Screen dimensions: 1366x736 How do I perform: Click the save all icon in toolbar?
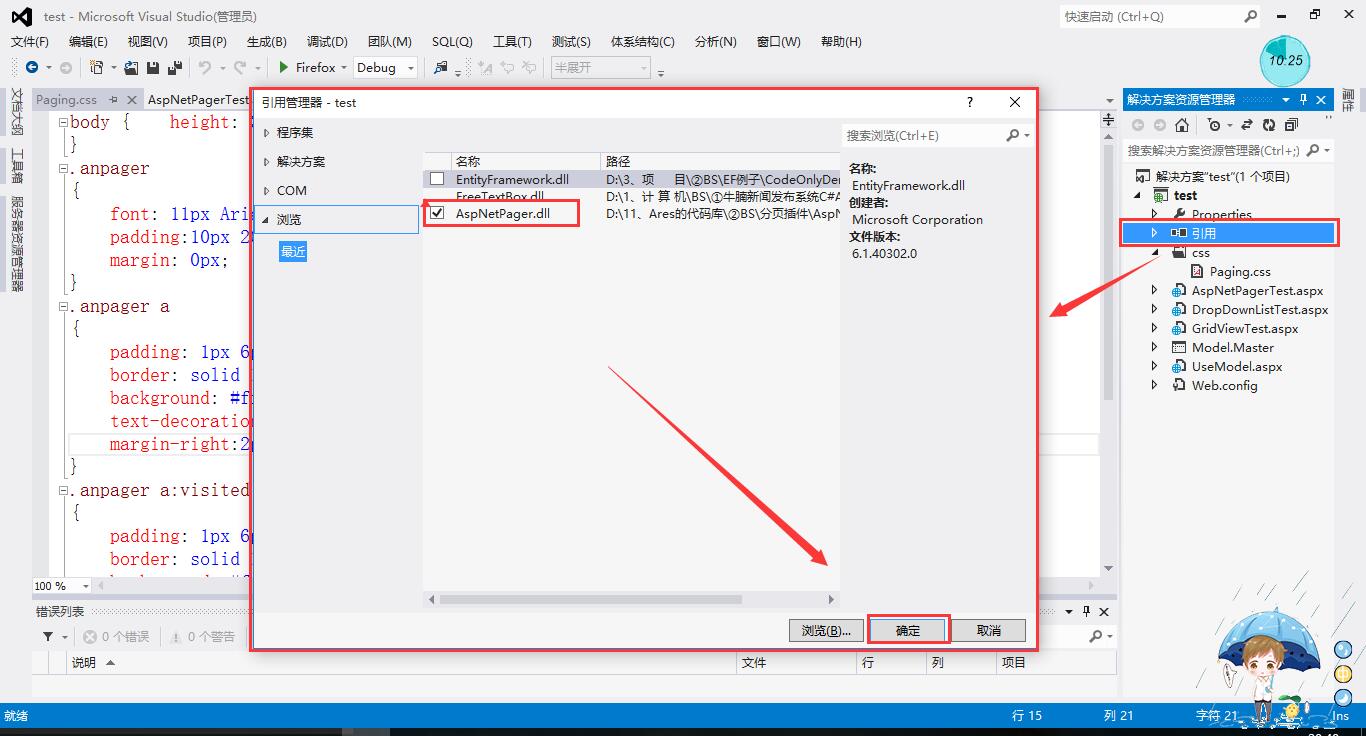(175, 68)
